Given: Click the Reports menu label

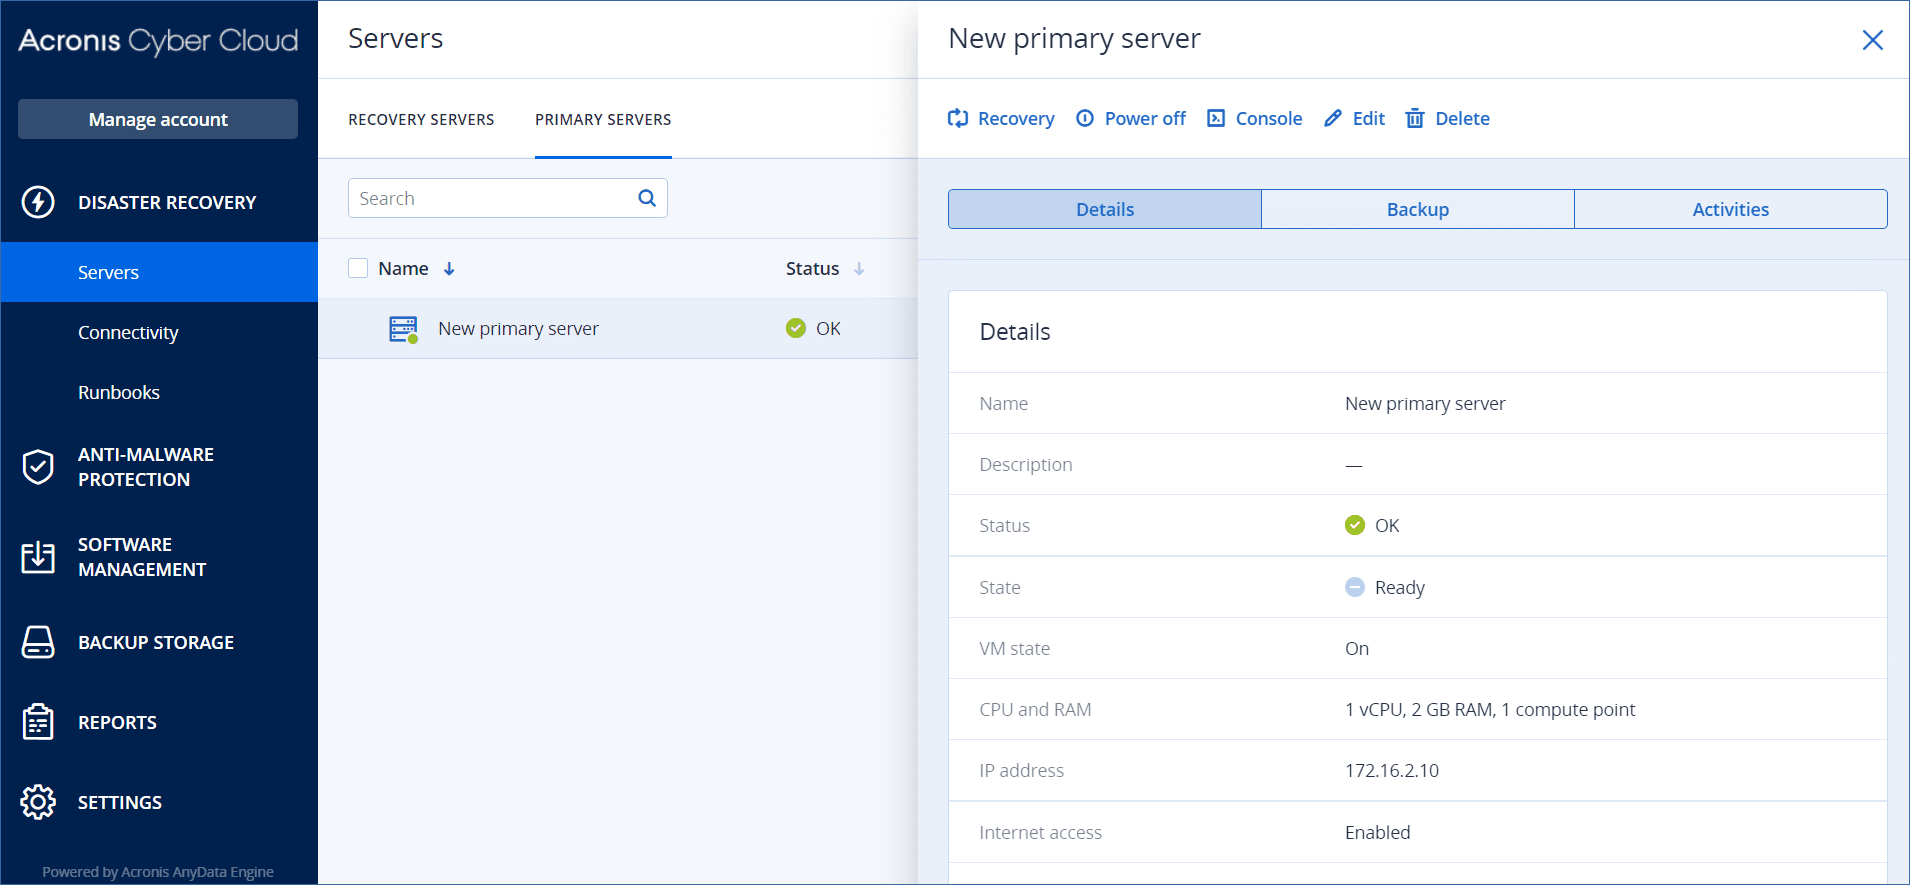Looking at the screenshot, I should 117,722.
